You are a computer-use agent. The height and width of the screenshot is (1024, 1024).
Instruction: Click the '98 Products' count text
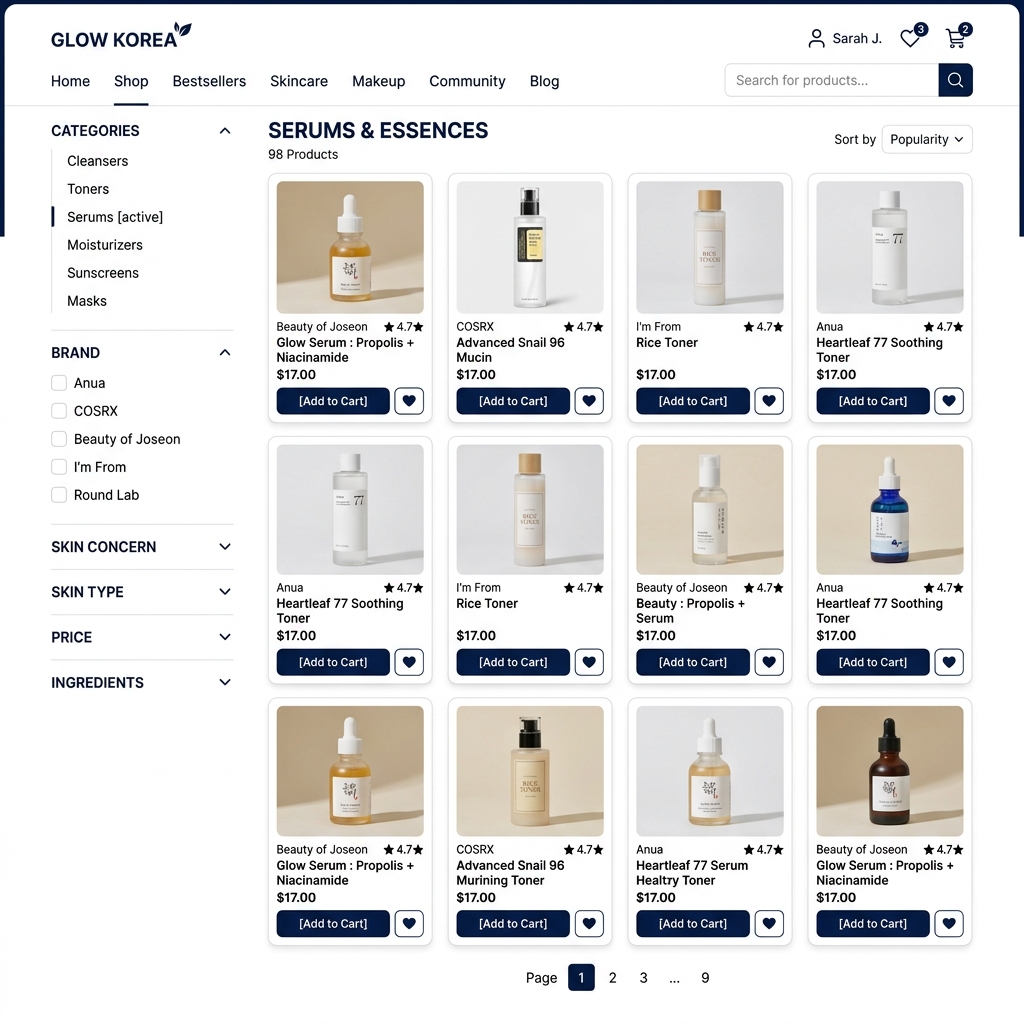pyautogui.click(x=303, y=155)
